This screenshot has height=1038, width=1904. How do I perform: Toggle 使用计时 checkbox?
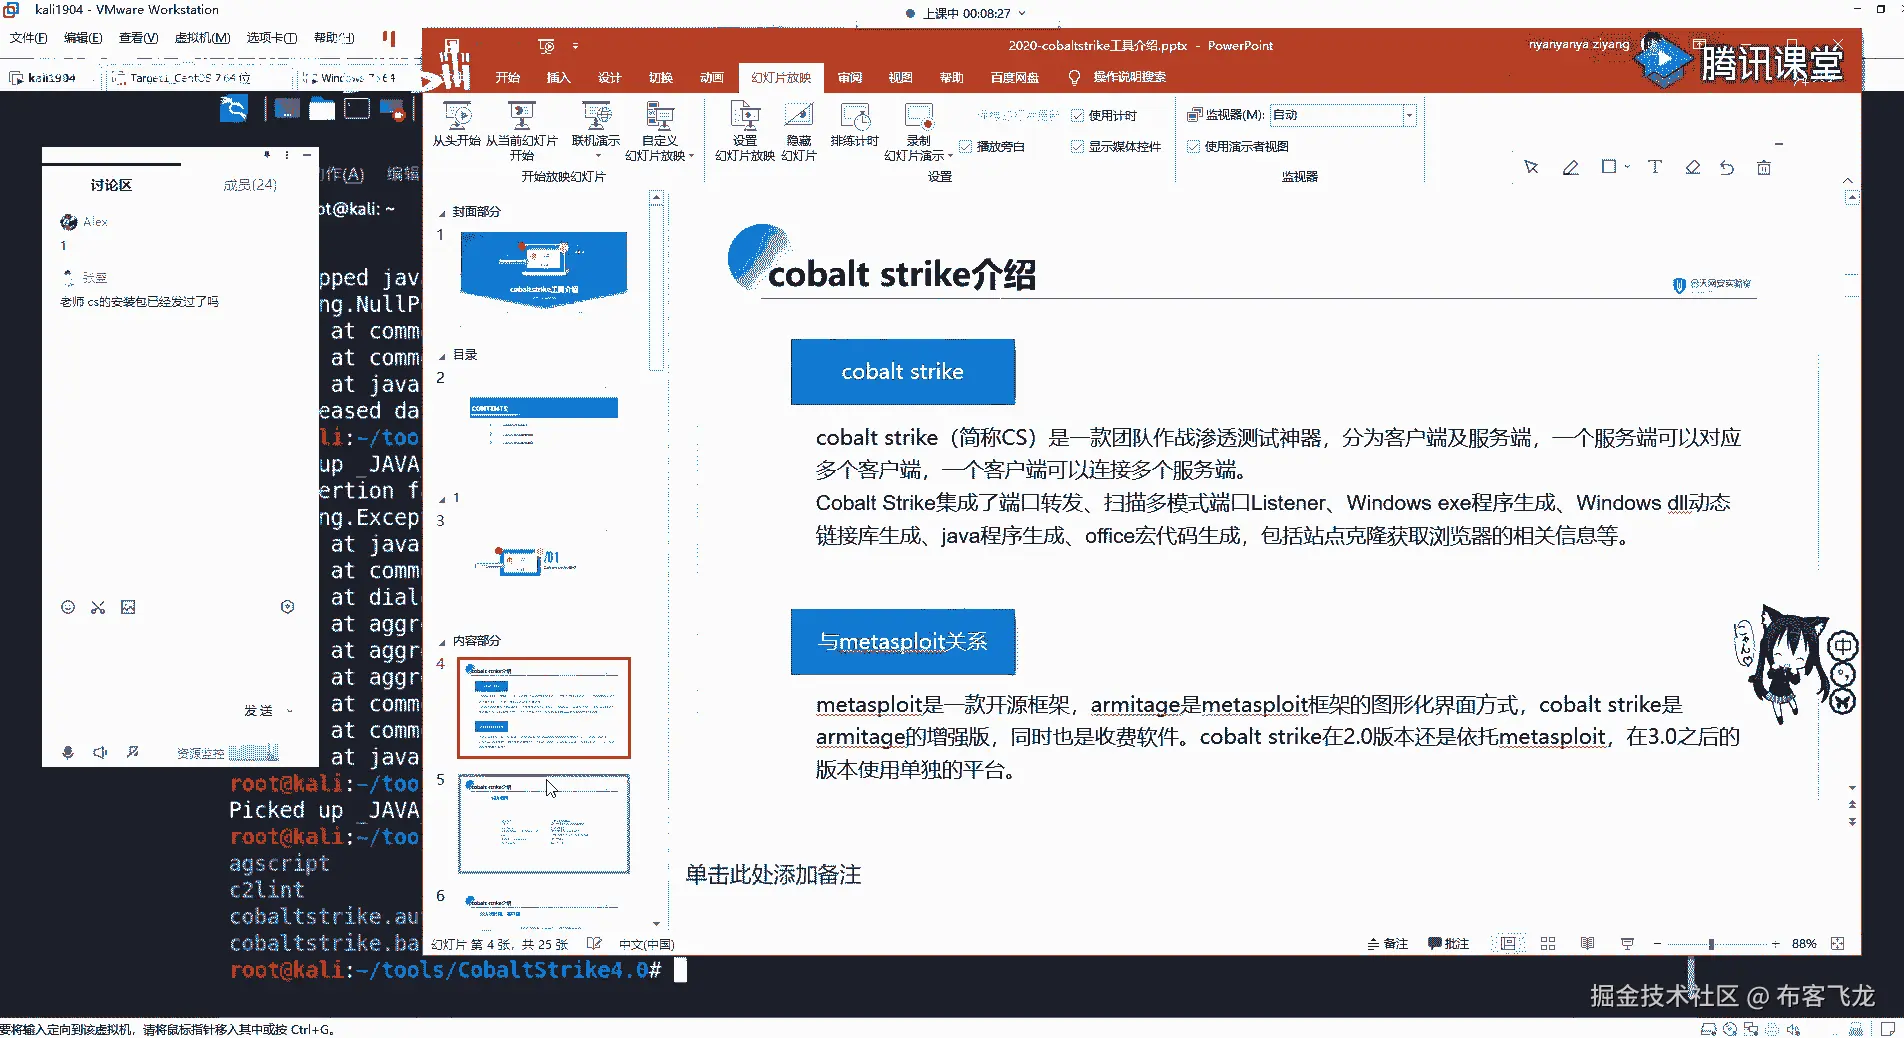pyautogui.click(x=1078, y=115)
